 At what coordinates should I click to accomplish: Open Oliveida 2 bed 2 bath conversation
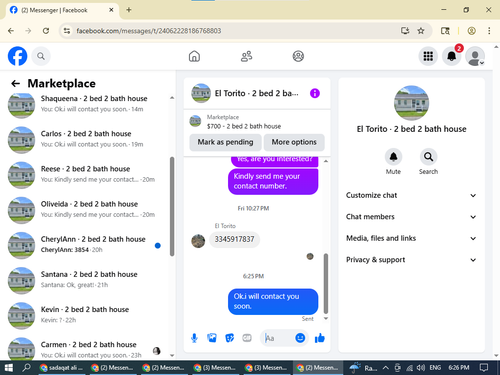click(x=87, y=209)
